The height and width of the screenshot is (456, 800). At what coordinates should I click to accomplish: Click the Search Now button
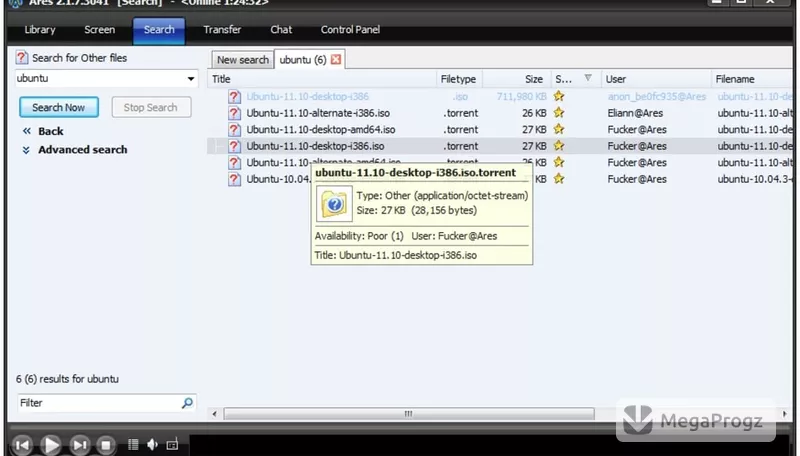pyautogui.click(x=59, y=108)
